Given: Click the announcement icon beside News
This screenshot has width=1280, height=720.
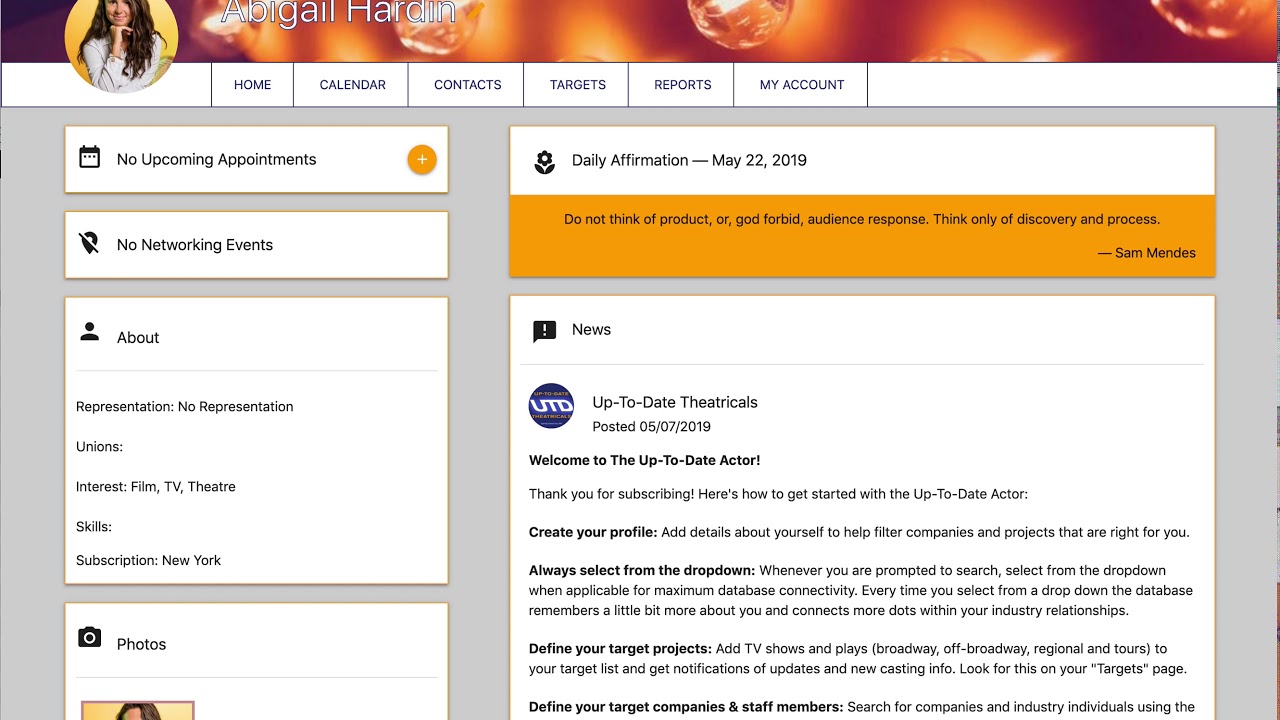Looking at the screenshot, I should pos(544,331).
